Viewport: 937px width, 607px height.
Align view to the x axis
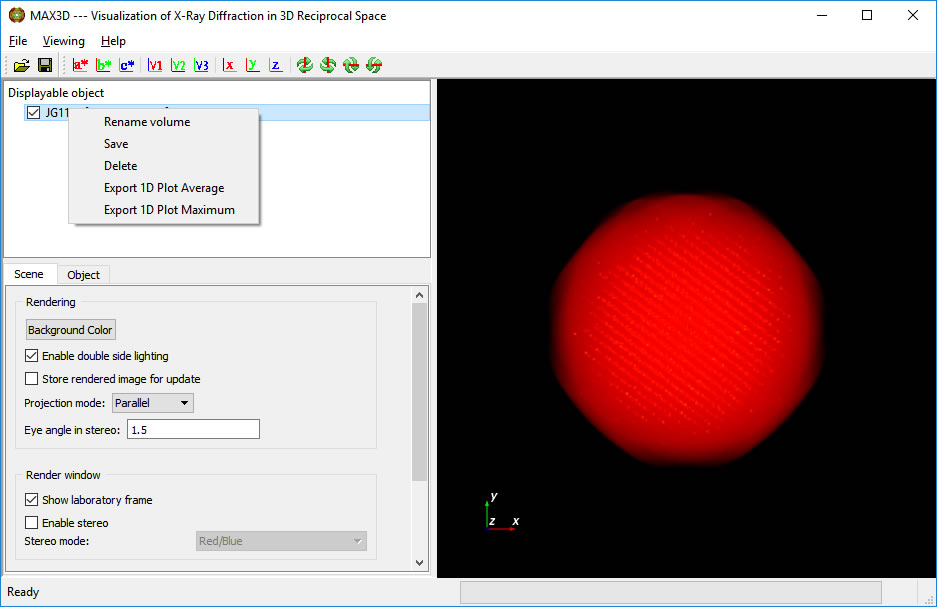229,65
